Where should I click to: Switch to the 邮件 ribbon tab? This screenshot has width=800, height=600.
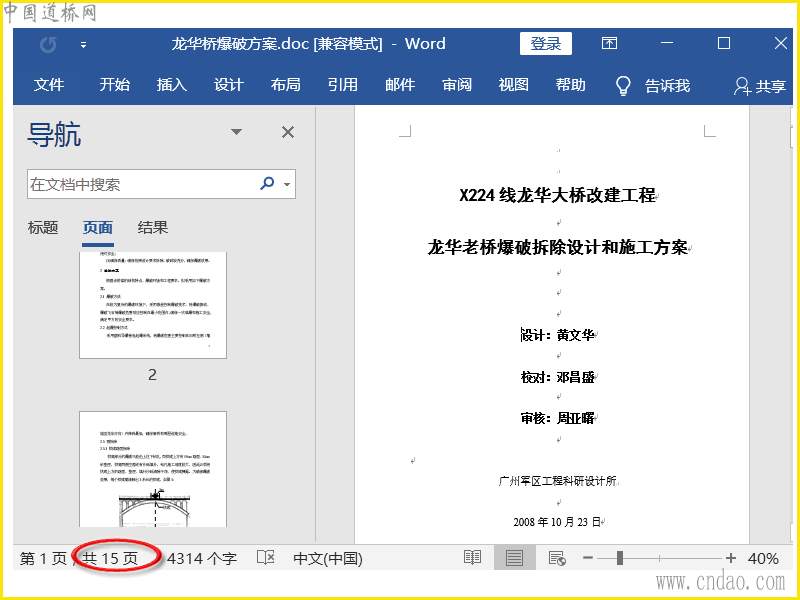click(x=399, y=85)
